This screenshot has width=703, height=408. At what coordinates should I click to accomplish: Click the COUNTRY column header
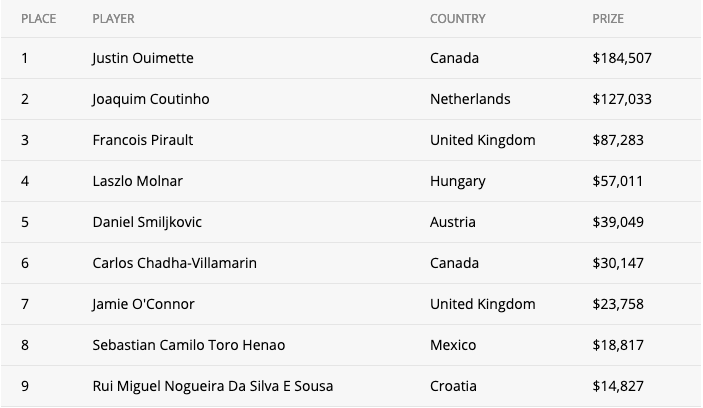coord(458,19)
